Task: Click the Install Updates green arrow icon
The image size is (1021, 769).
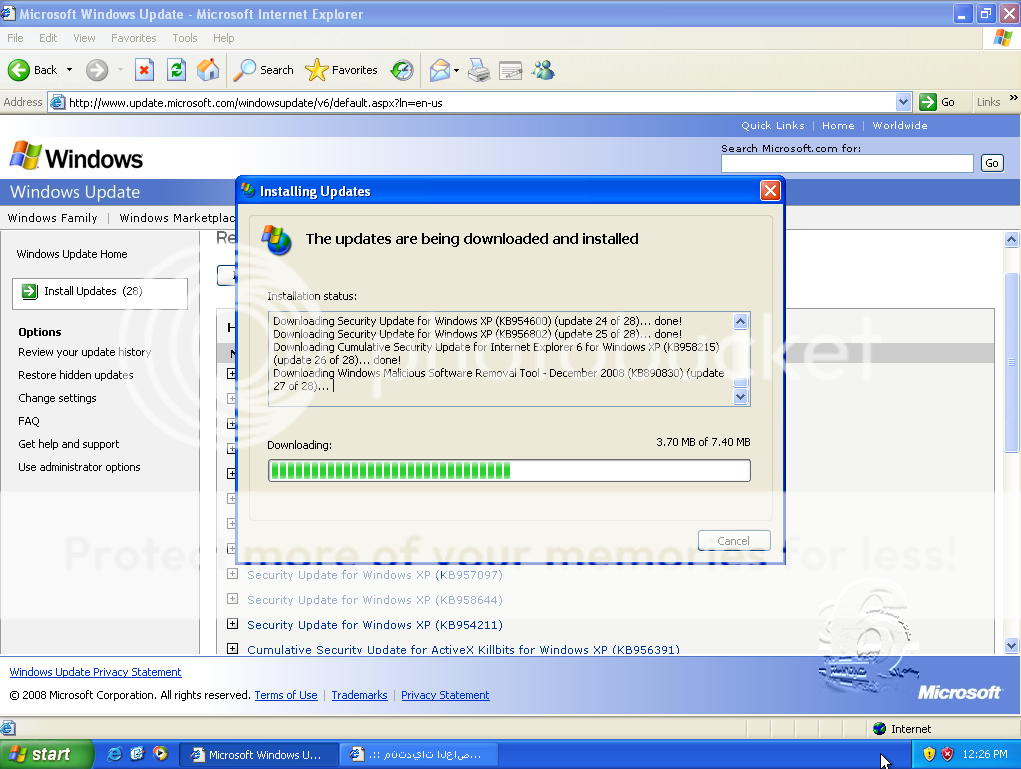Action: (x=29, y=291)
